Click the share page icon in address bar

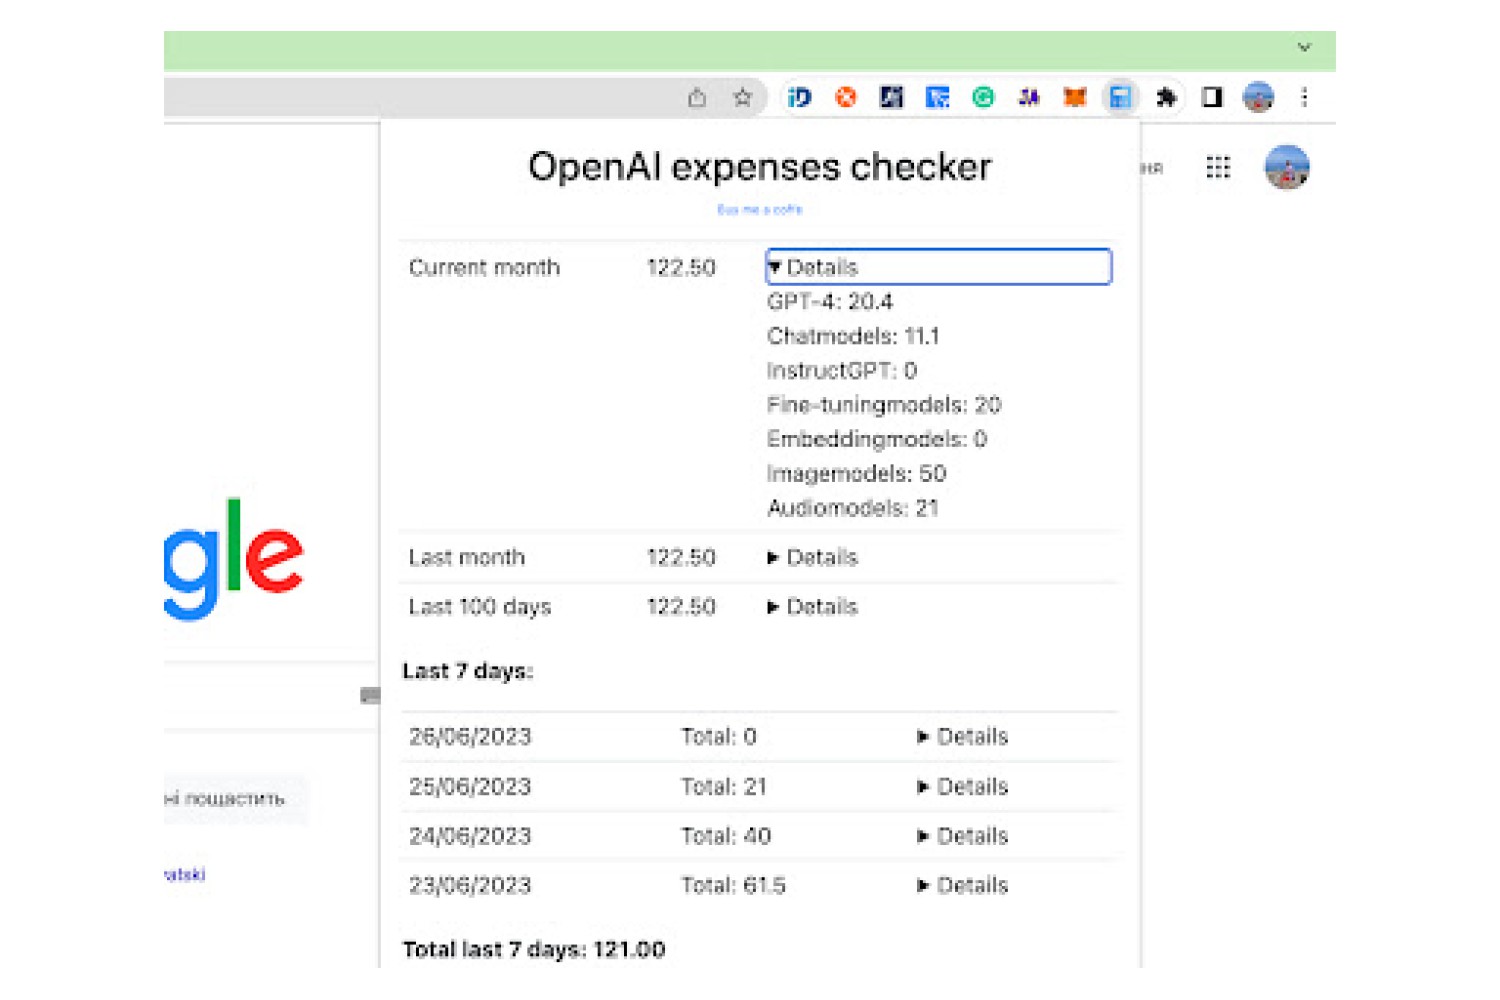coord(697,97)
